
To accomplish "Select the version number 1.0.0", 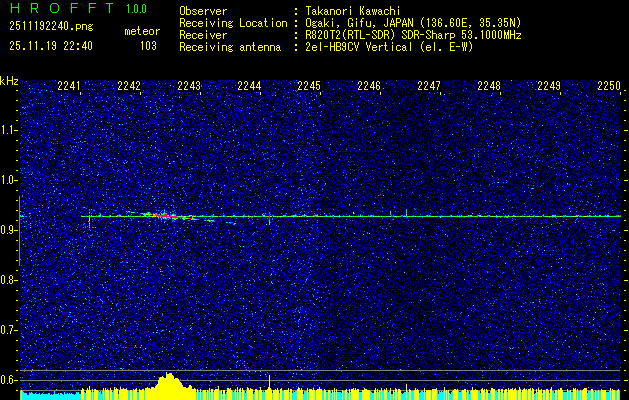I will [x=136, y=9].
